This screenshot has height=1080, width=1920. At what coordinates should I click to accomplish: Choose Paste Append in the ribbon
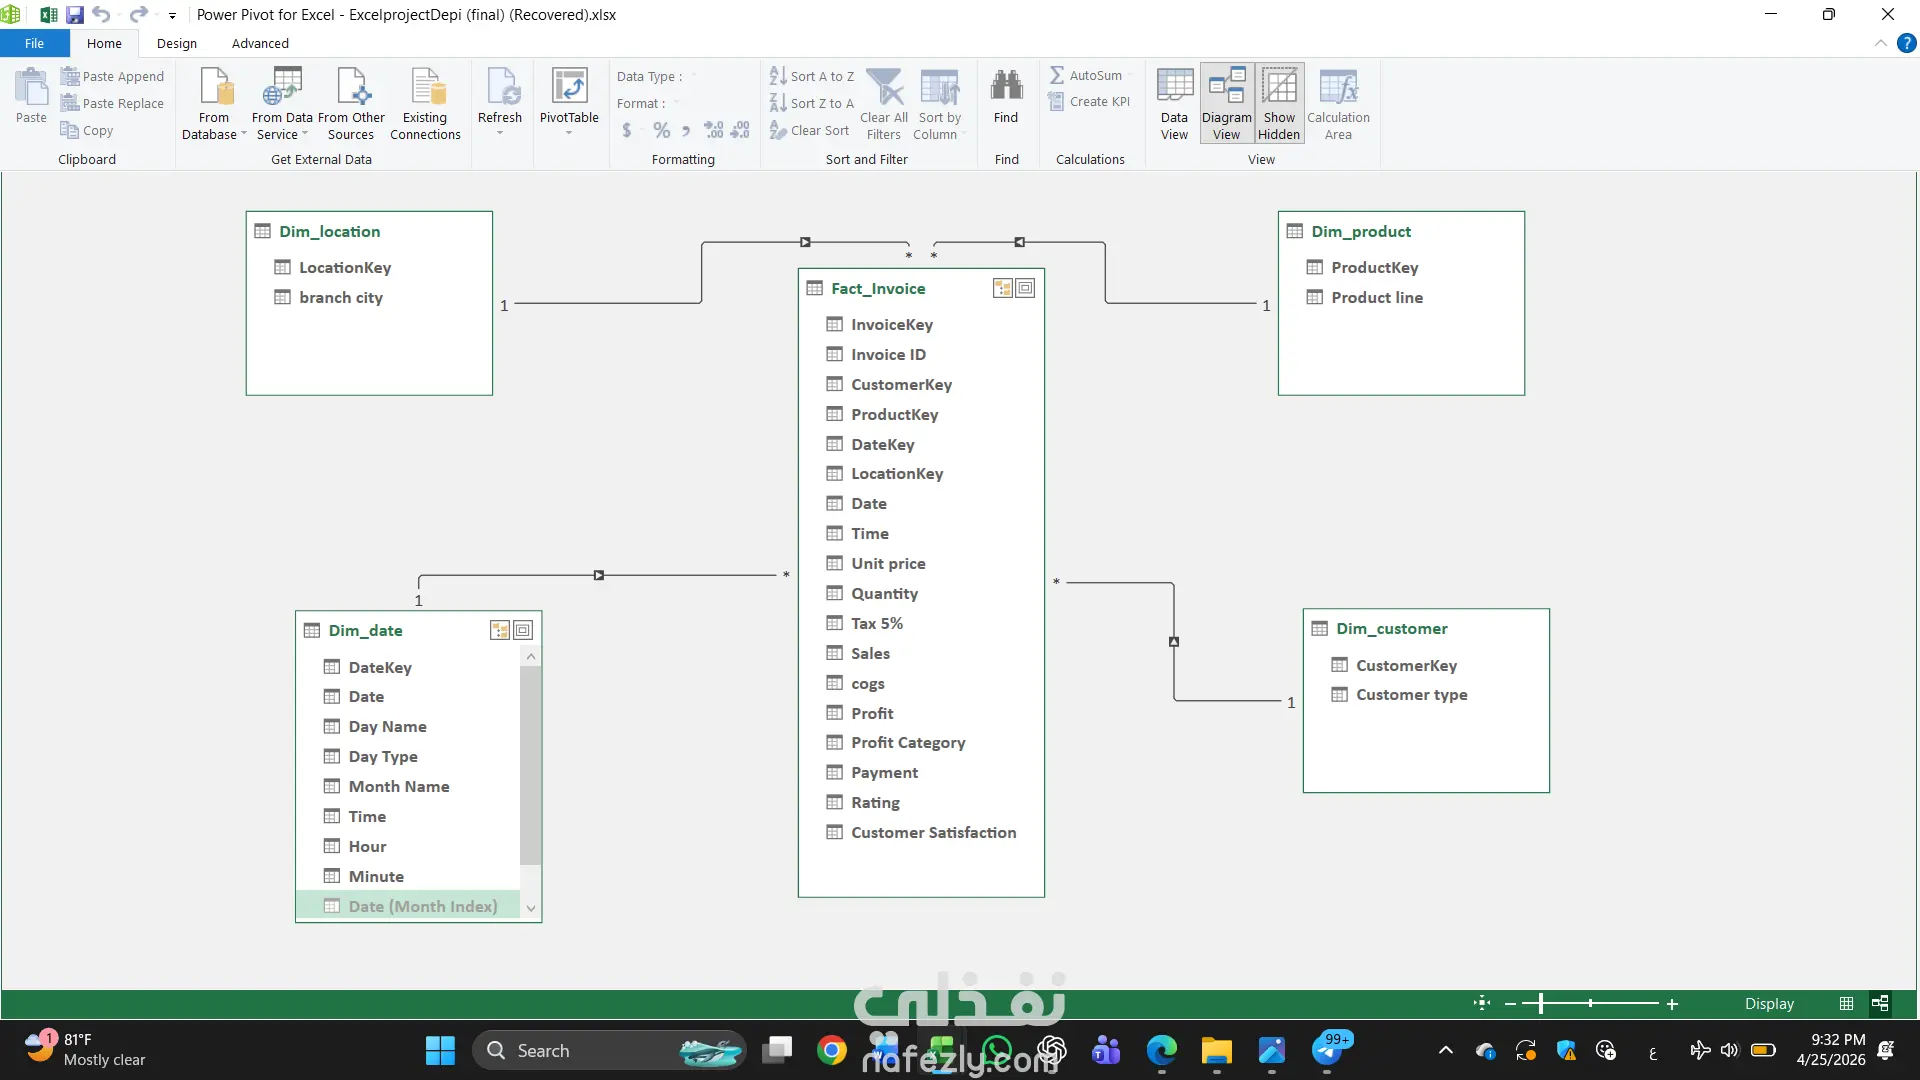pyautogui.click(x=112, y=76)
